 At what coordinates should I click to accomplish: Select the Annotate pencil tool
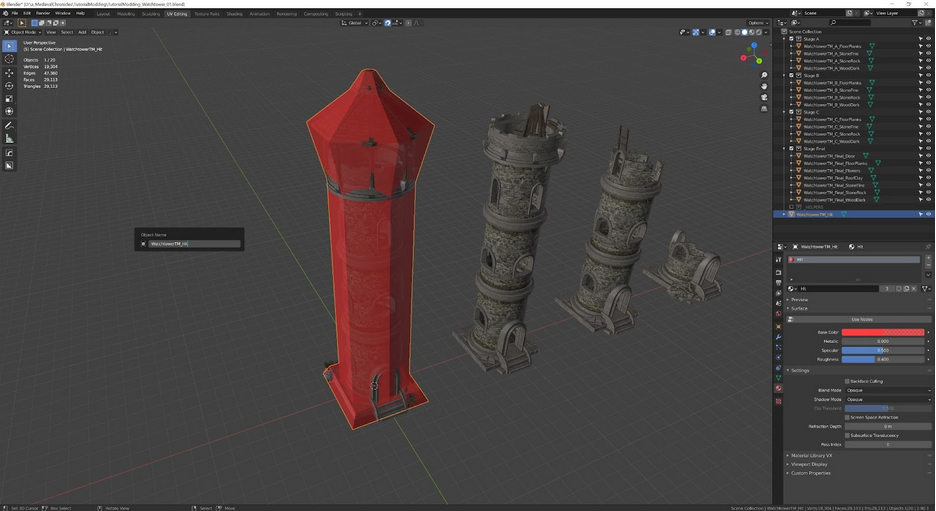point(9,126)
